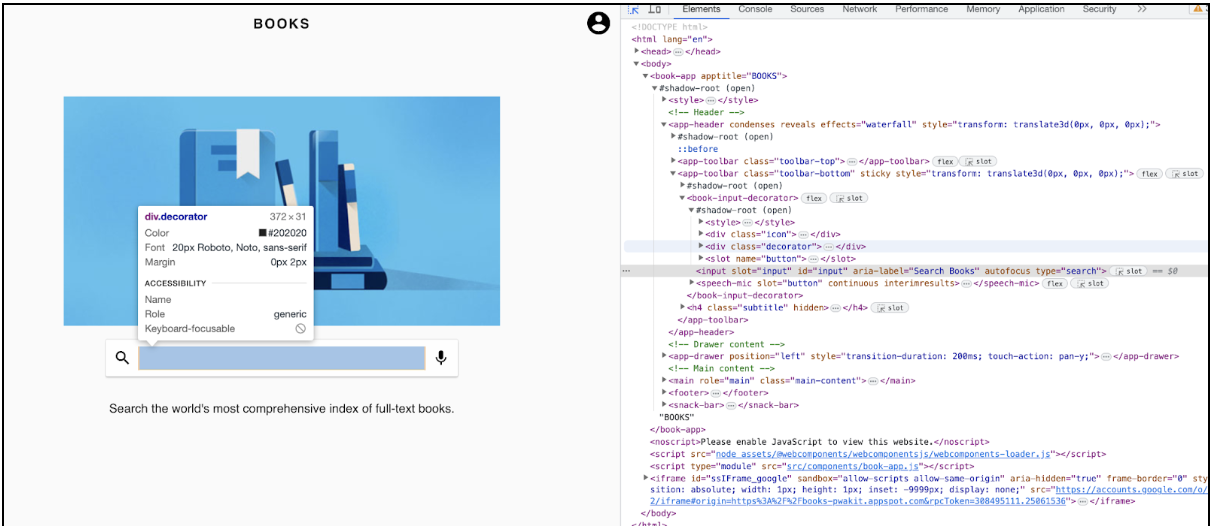The width and height of the screenshot is (1212, 526).
Task: Expand the head element node
Action: [637, 51]
